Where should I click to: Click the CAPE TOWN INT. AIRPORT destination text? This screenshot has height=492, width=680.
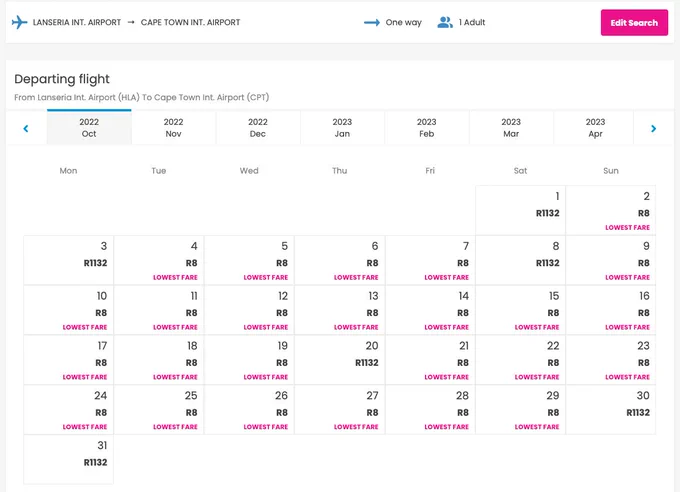190,22
